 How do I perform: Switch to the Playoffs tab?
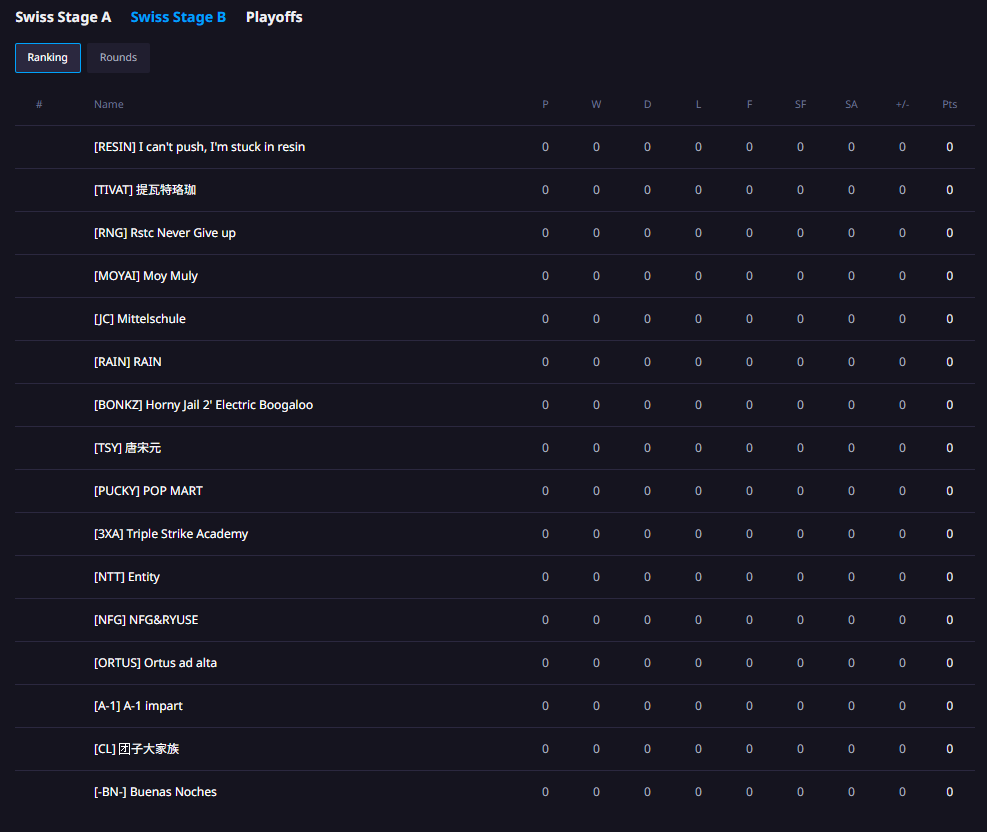[274, 17]
